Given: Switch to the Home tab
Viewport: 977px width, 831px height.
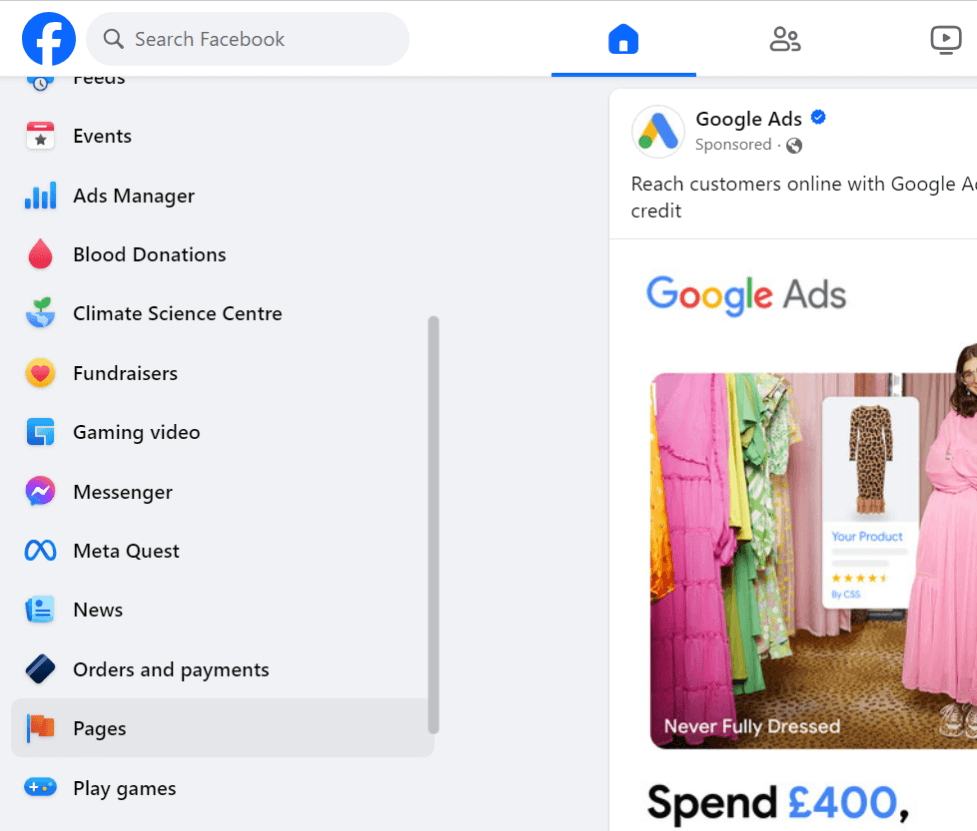Looking at the screenshot, I should click(x=623, y=38).
